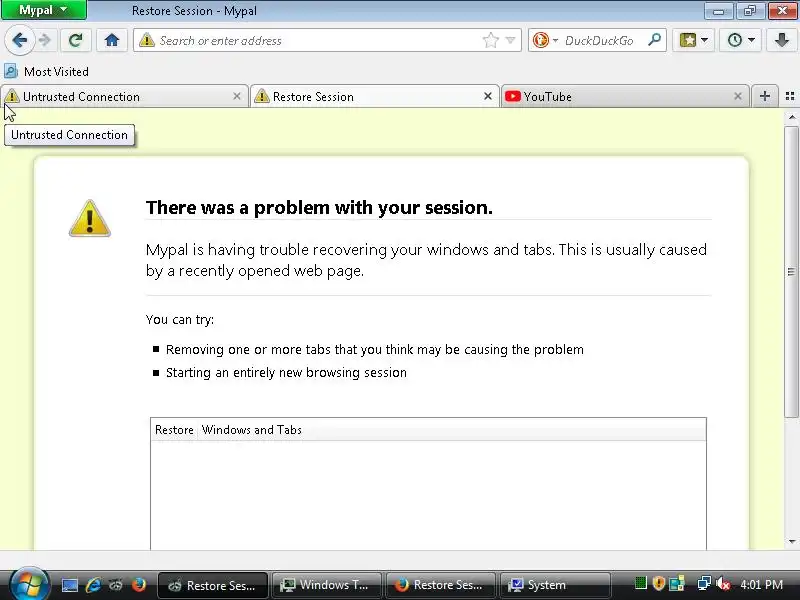The image size is (800, 600).
Task: Go back with the Back arrow button
Action: pyautogui.click(x=19, y=40)
